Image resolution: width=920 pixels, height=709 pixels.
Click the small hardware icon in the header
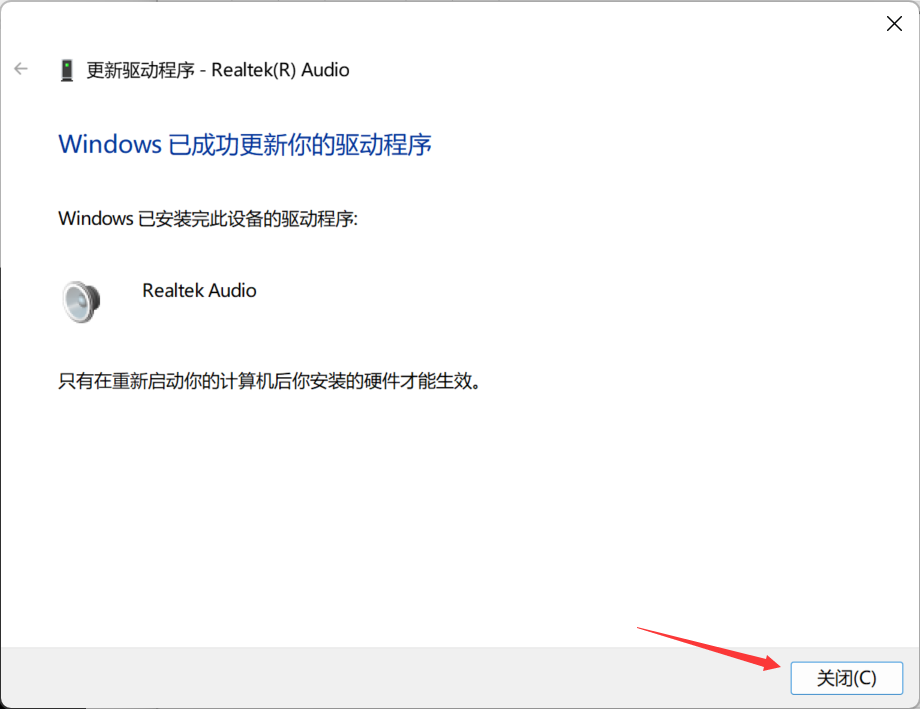click(x=66, y=70)
